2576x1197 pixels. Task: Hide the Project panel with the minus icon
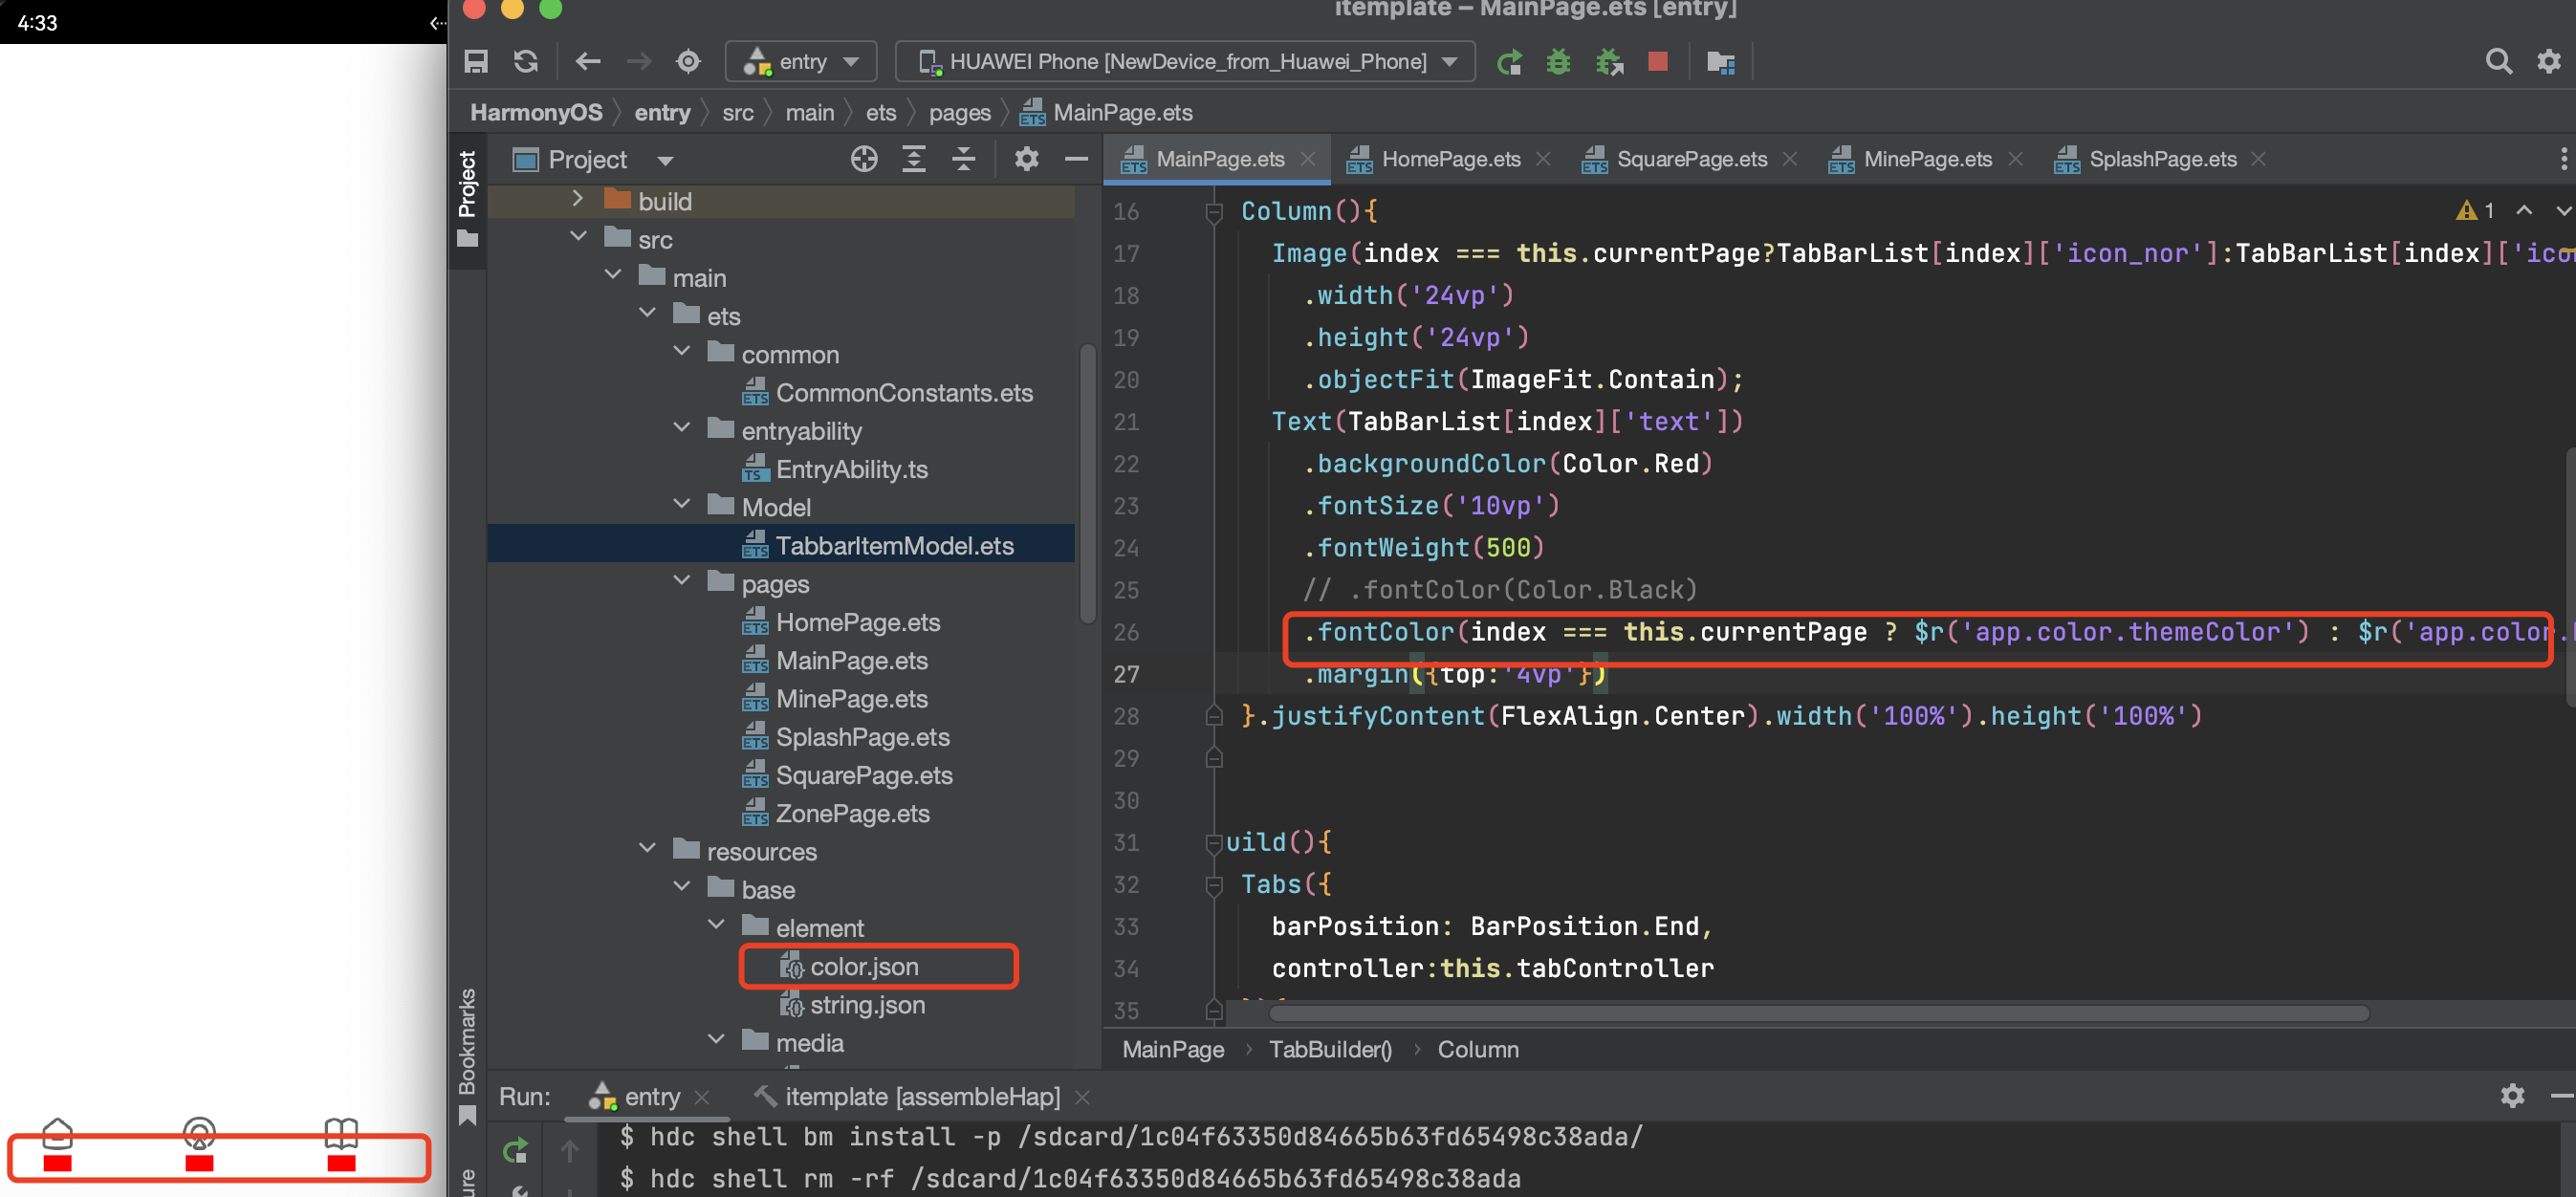tap(1076, 159)
